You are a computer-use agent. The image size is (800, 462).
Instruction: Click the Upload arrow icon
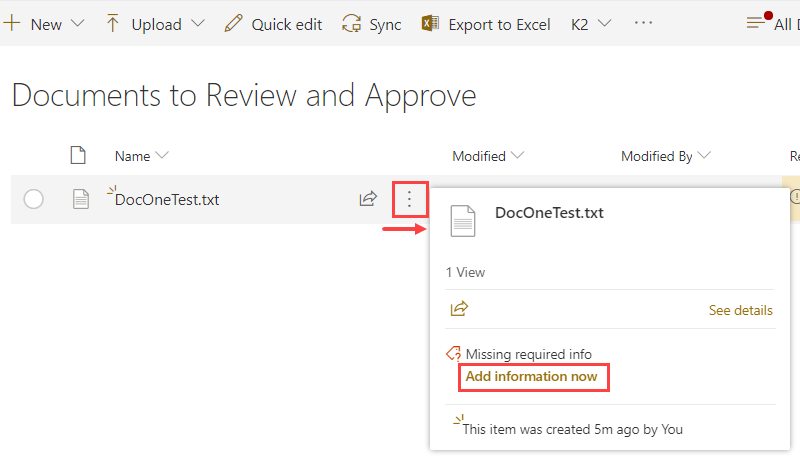(x=112, y=23)
